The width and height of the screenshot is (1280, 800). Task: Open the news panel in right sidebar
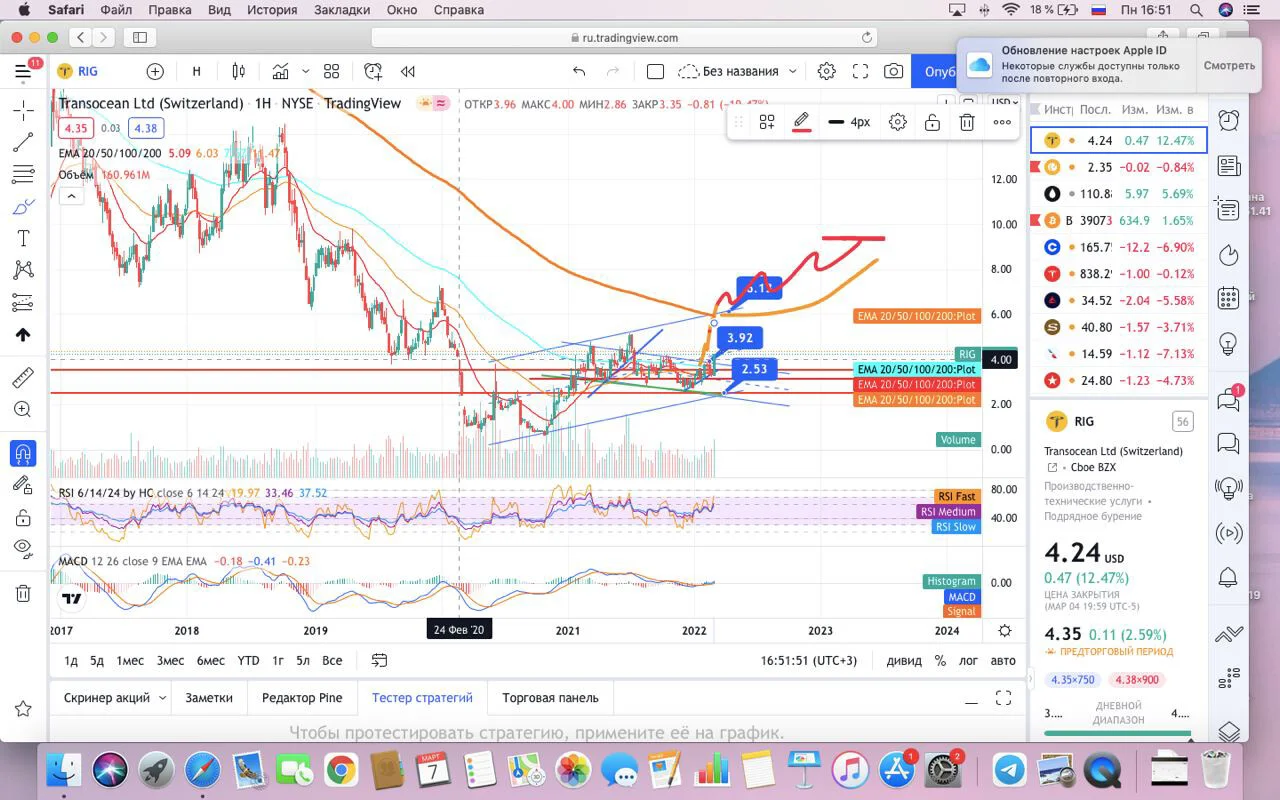[1229, 166]
